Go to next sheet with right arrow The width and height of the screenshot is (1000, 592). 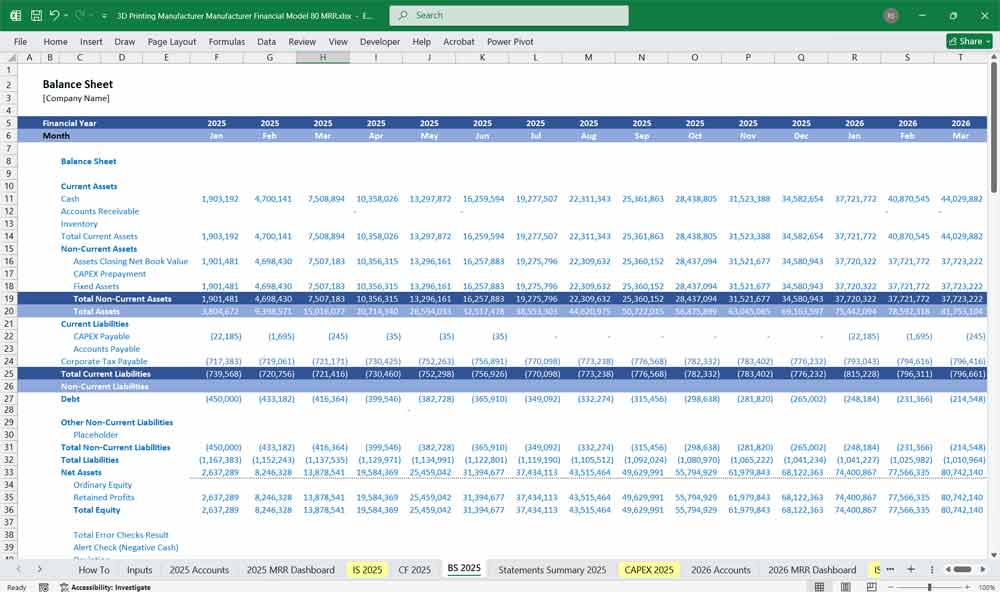[40, 569]
